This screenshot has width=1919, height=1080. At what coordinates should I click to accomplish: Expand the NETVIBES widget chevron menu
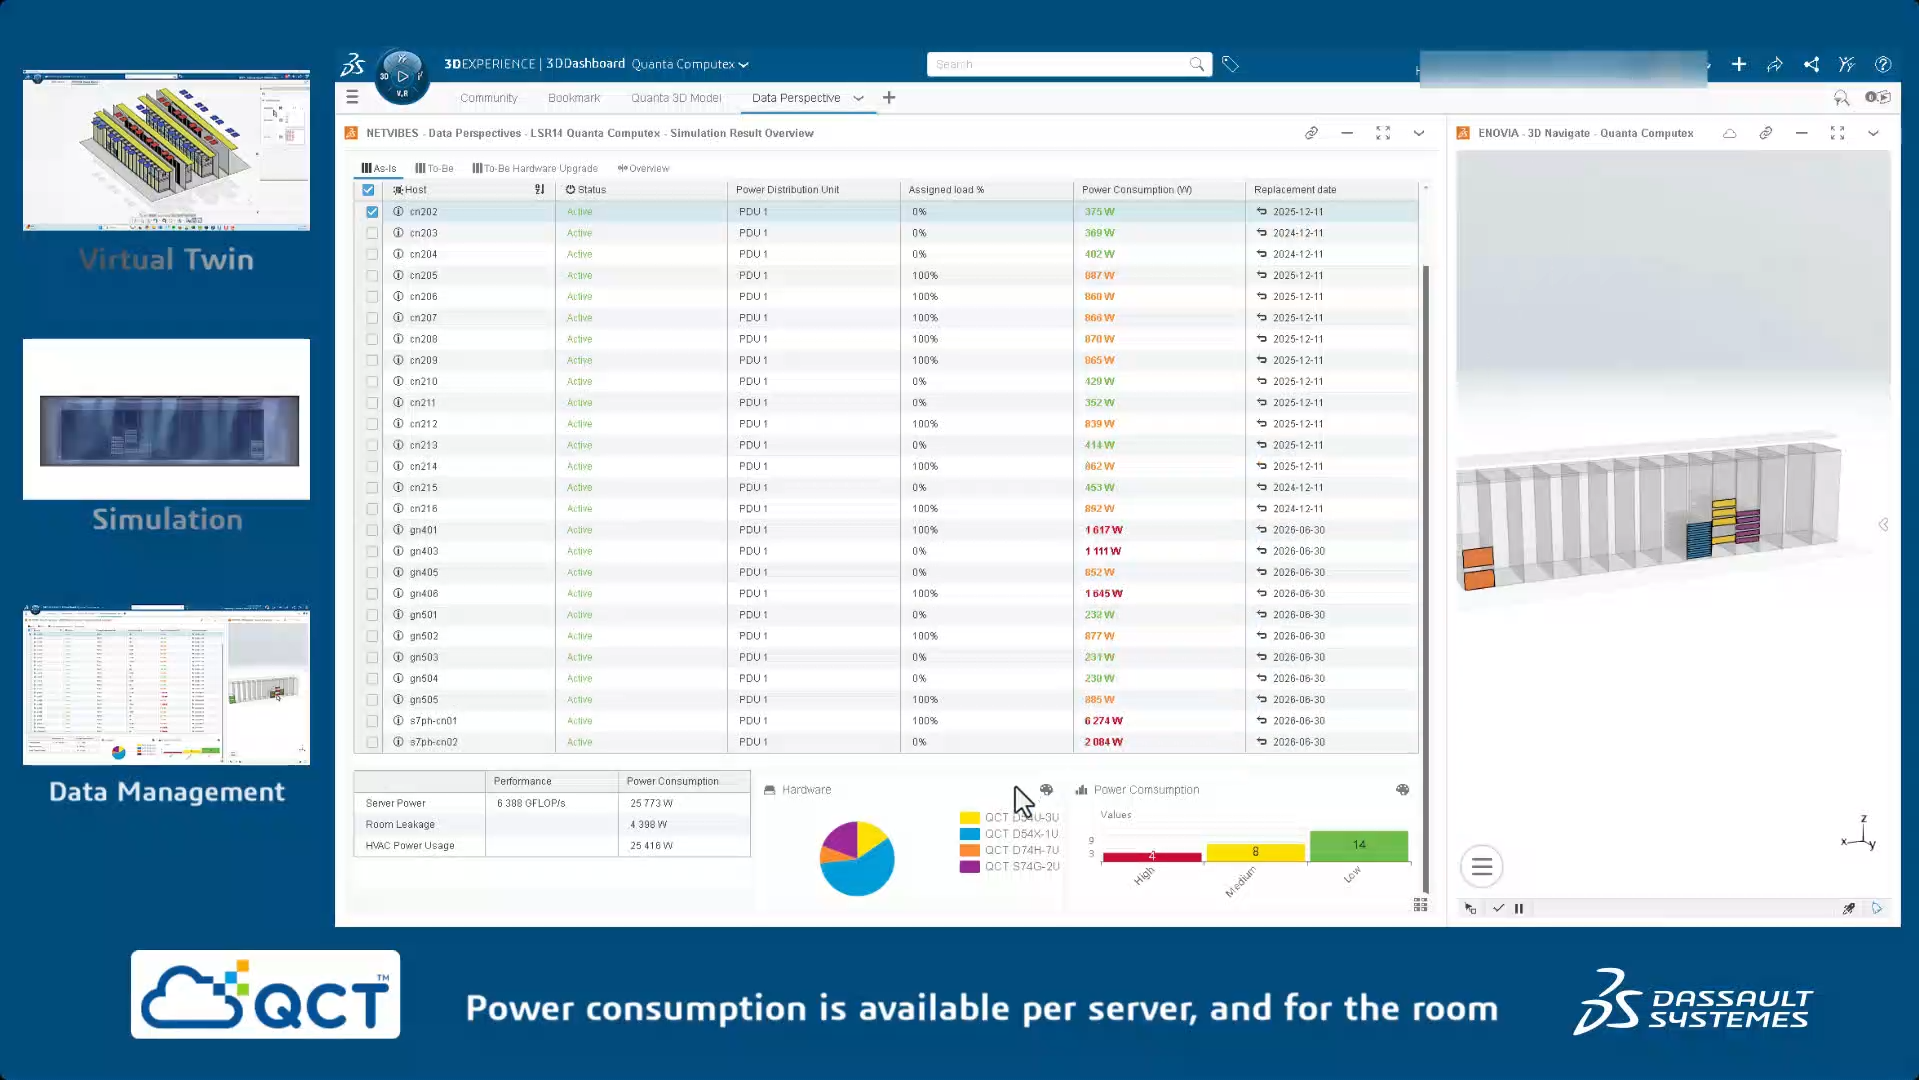[x=1418, y=133]
